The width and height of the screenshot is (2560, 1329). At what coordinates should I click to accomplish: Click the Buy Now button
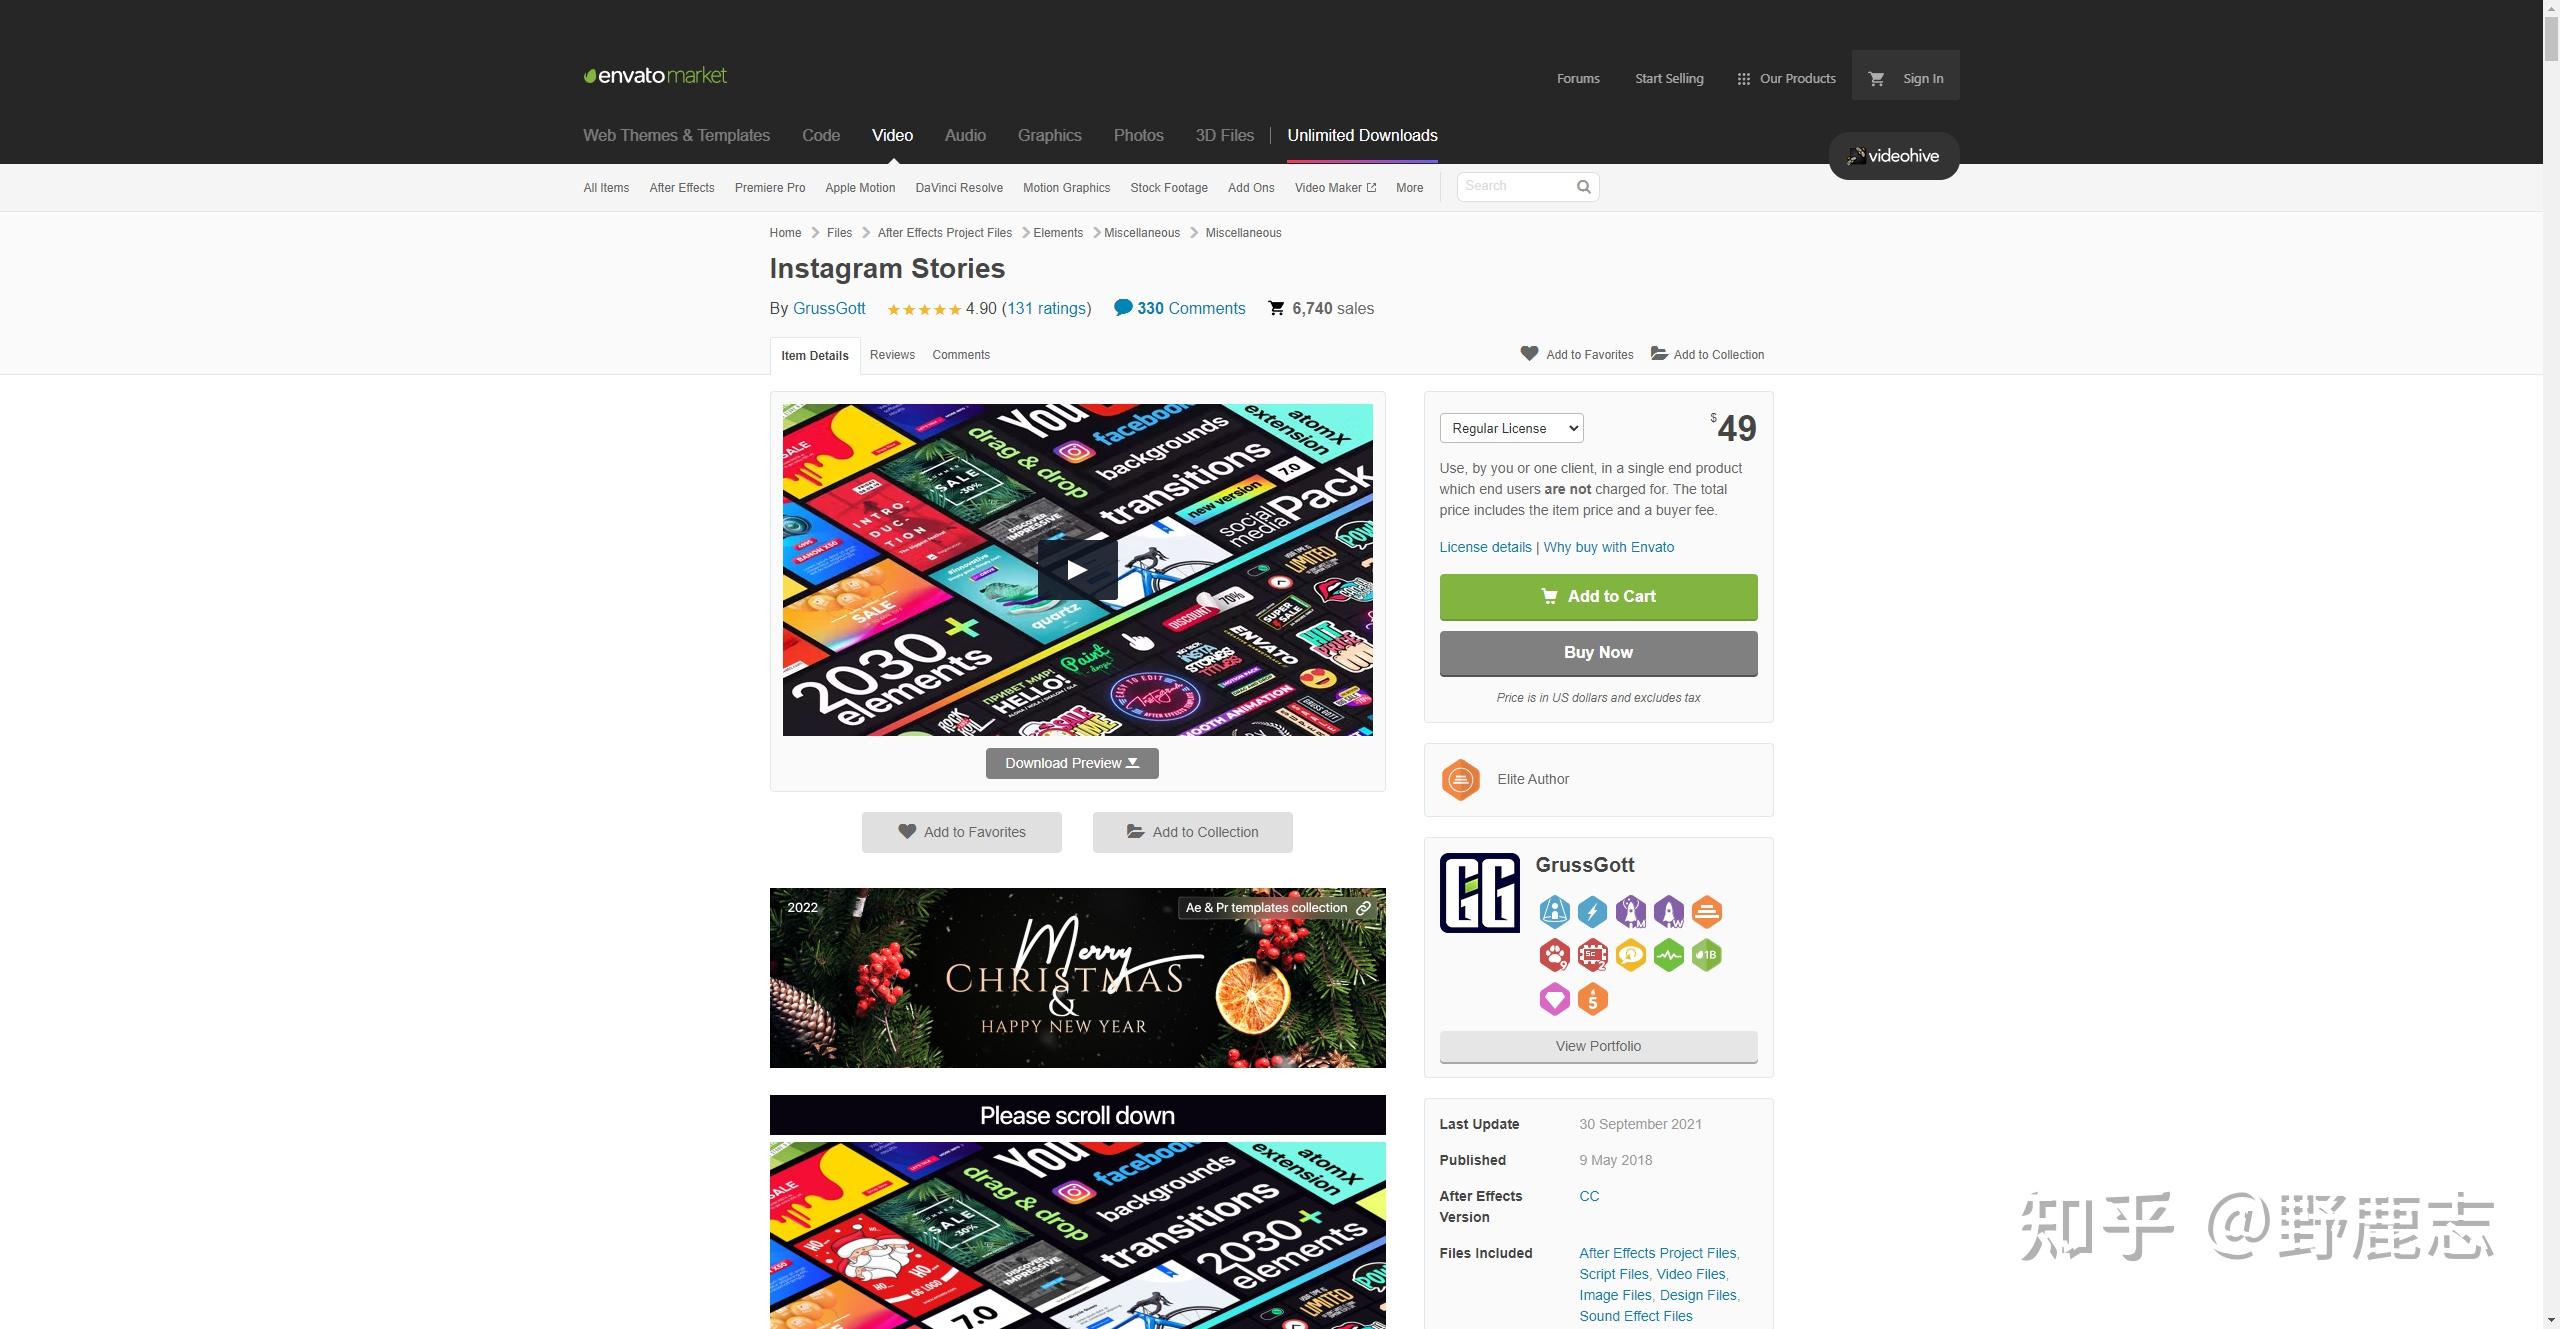coord(1597,652)
